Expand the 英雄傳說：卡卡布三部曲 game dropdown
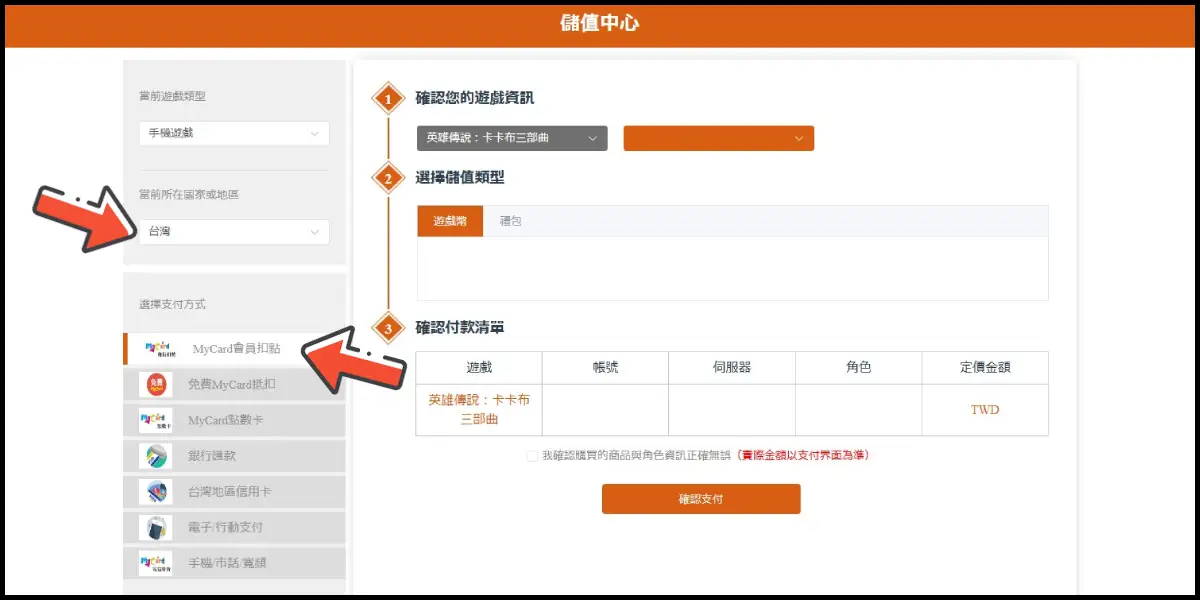Screen dimensions: 1200x600 (512, 138)
